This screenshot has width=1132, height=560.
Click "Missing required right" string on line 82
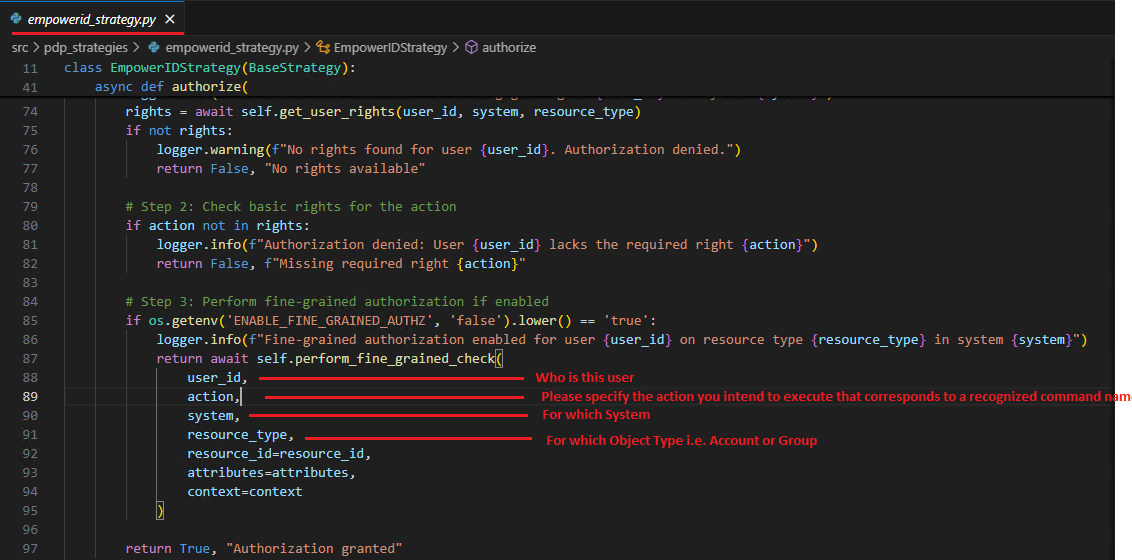(x=395, y=263)
